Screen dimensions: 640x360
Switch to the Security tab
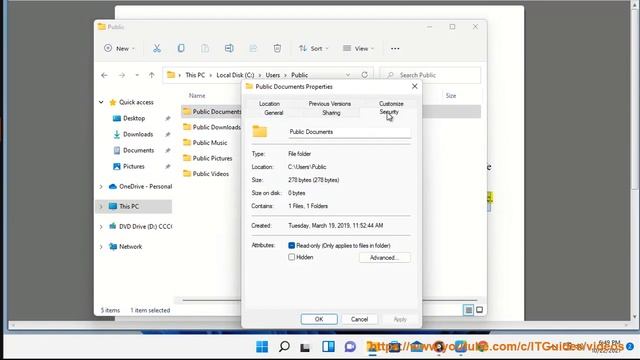point(389,112)
